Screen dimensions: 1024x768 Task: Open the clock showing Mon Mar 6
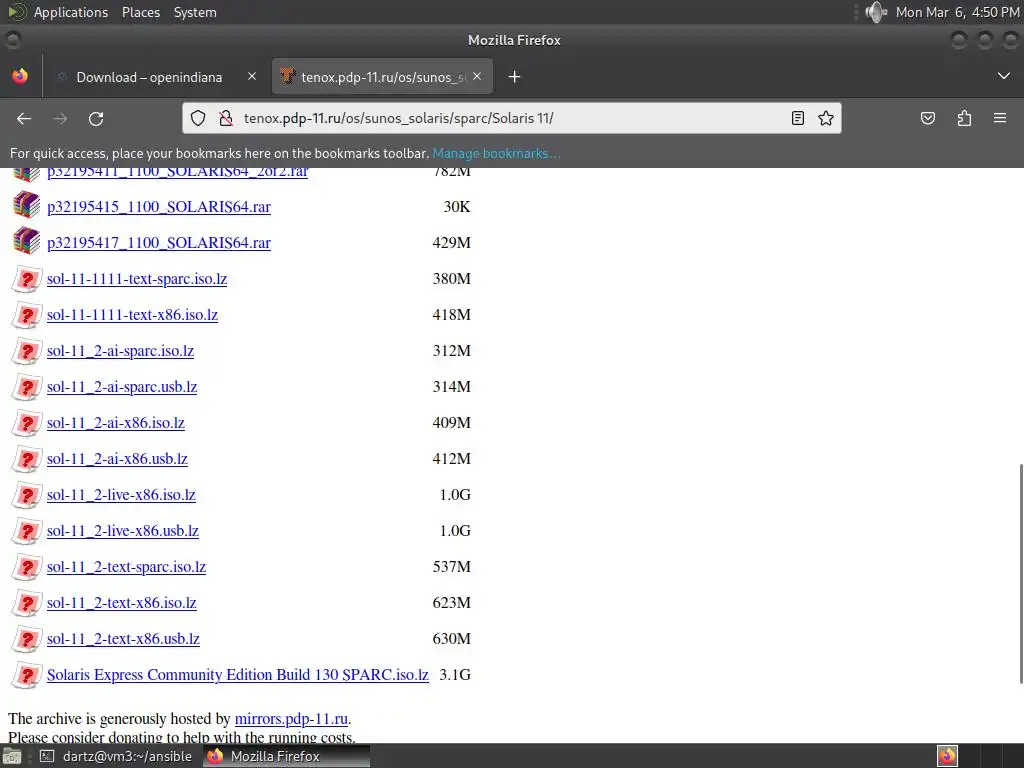tap(957, 12)
